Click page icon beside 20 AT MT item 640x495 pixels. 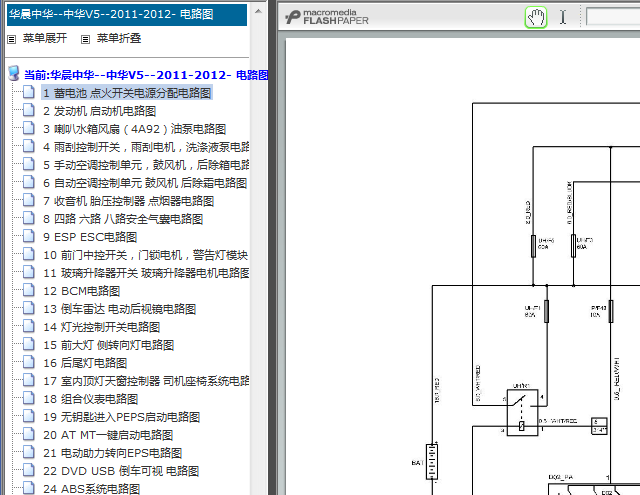[x=29, y=434]
